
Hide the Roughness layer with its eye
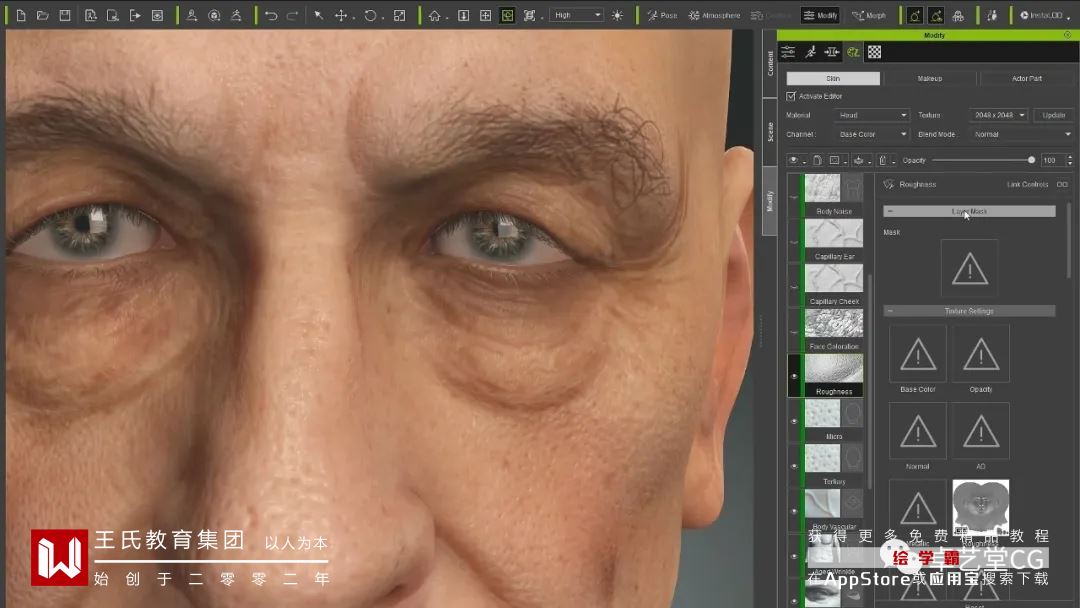tap(794, 376)
